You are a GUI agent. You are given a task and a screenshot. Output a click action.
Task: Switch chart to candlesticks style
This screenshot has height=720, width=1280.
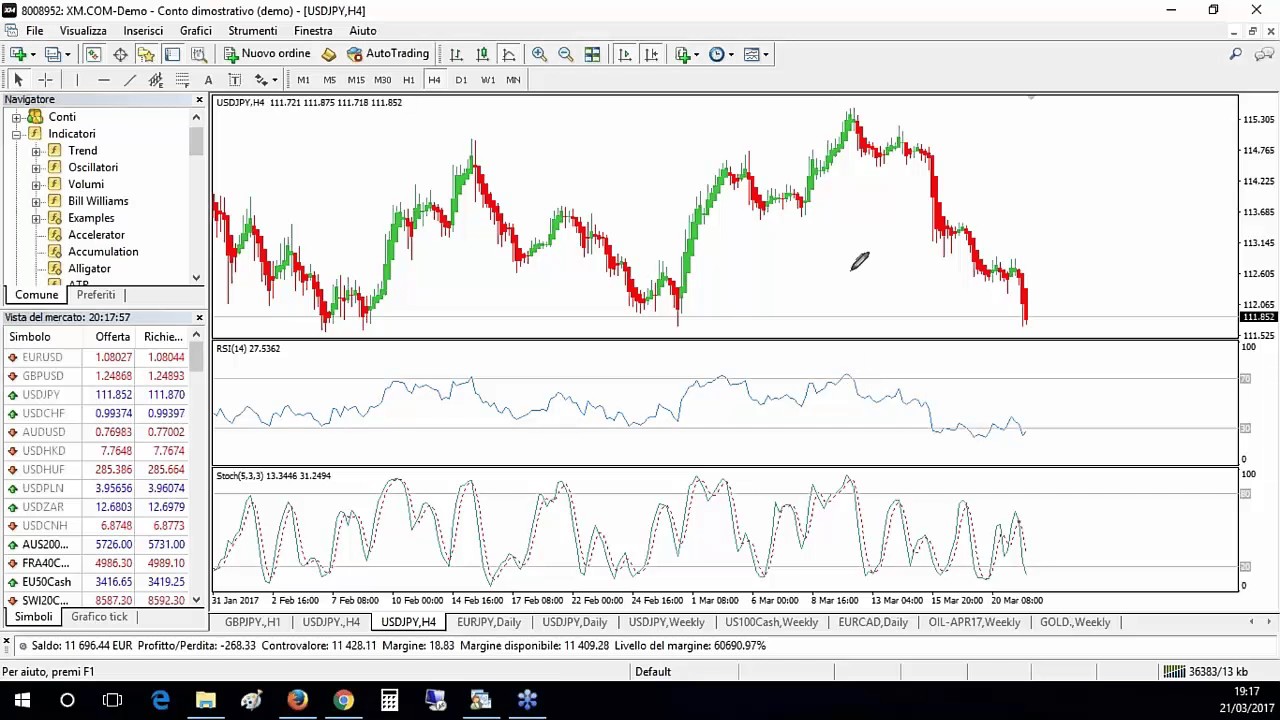pos(482,54)
